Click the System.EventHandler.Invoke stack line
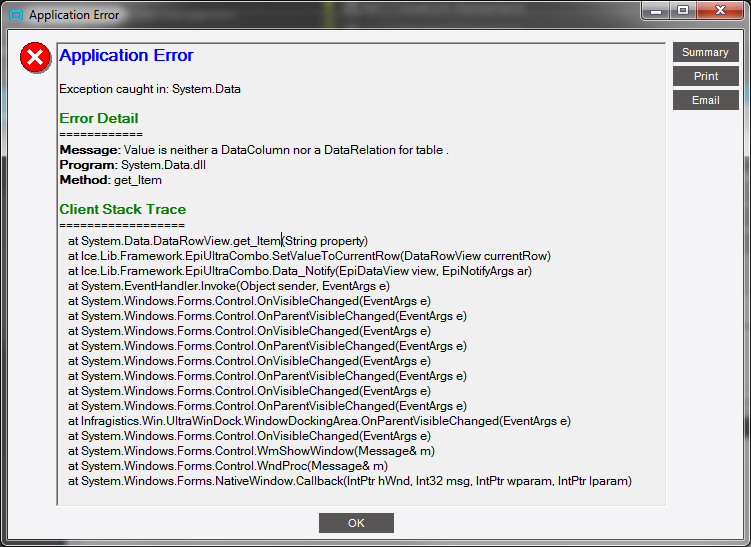This screenshot has width=751, height=547. (x=229, y=286)
